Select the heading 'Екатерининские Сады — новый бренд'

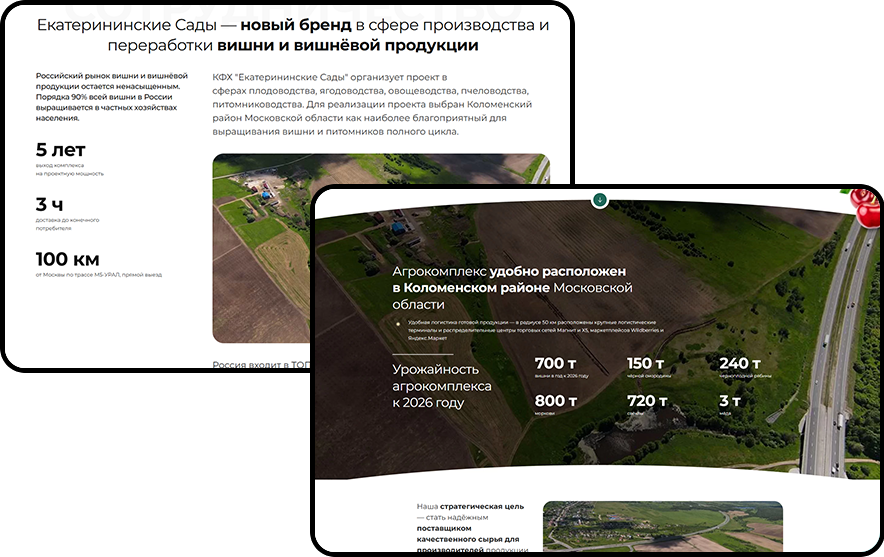click(293, 35)
